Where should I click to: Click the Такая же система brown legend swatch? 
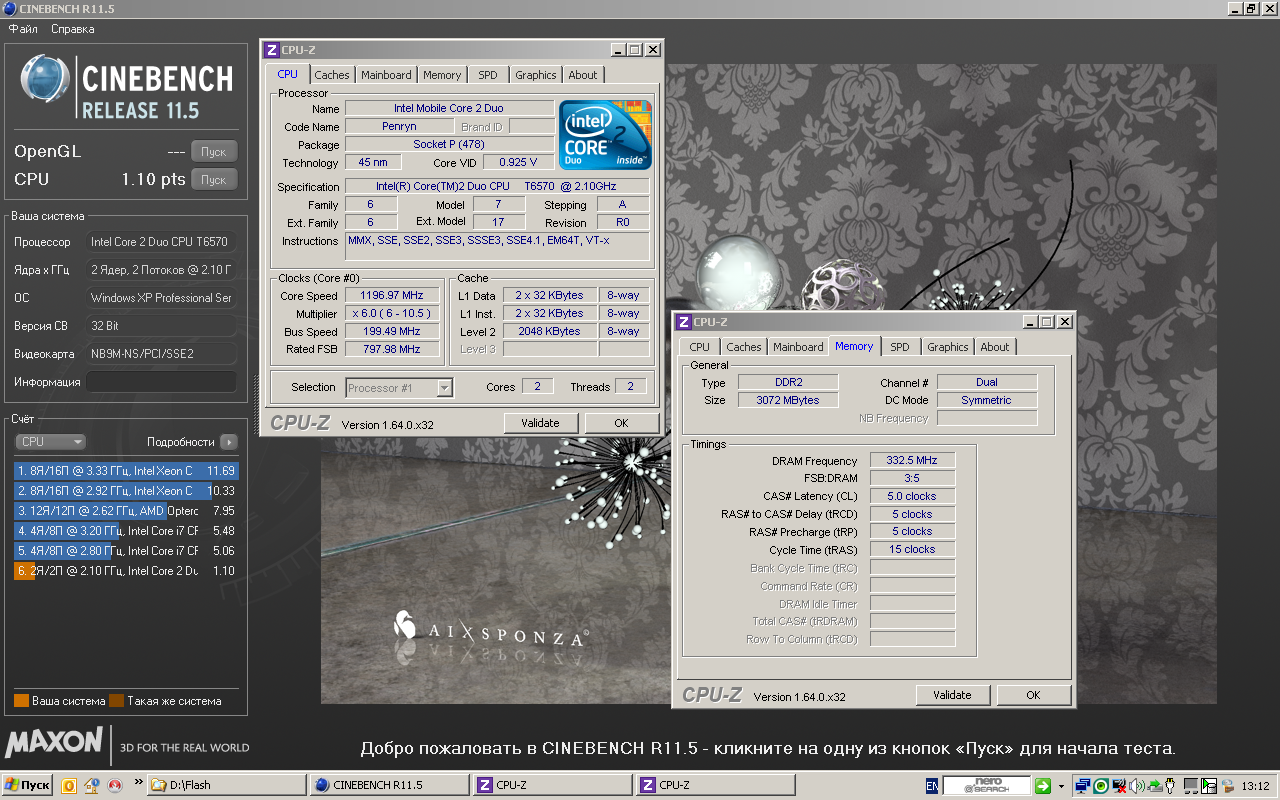click(117, 701)
